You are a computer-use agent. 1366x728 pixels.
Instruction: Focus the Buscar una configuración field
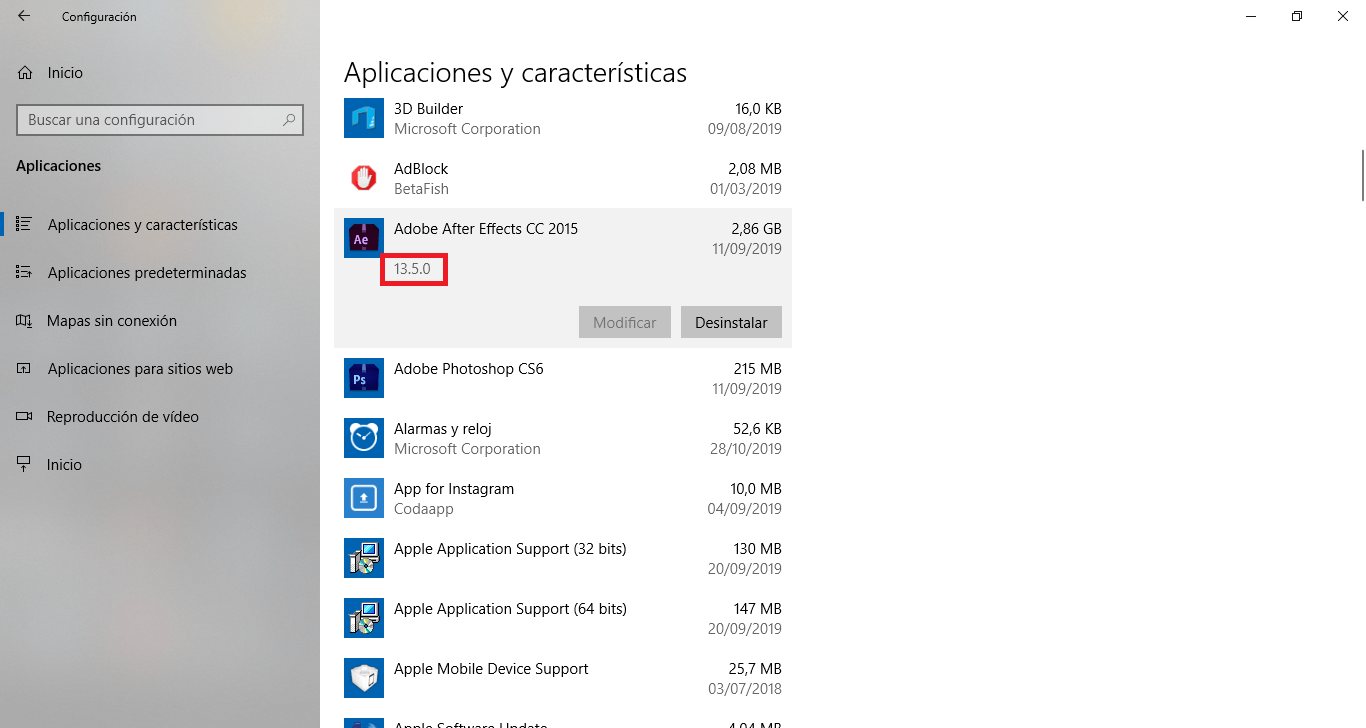click(x=160, y=119)
